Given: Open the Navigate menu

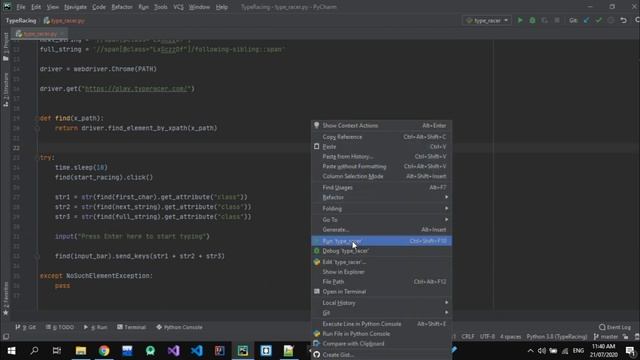Looking at the screenshot, I should point(75,7).
